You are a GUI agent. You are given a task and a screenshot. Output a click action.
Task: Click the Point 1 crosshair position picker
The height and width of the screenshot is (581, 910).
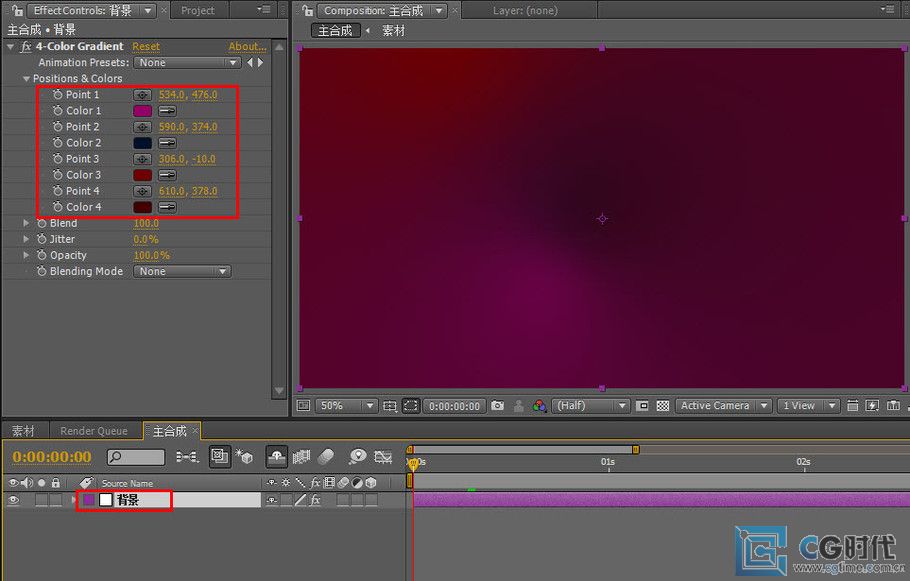(142, 95)
